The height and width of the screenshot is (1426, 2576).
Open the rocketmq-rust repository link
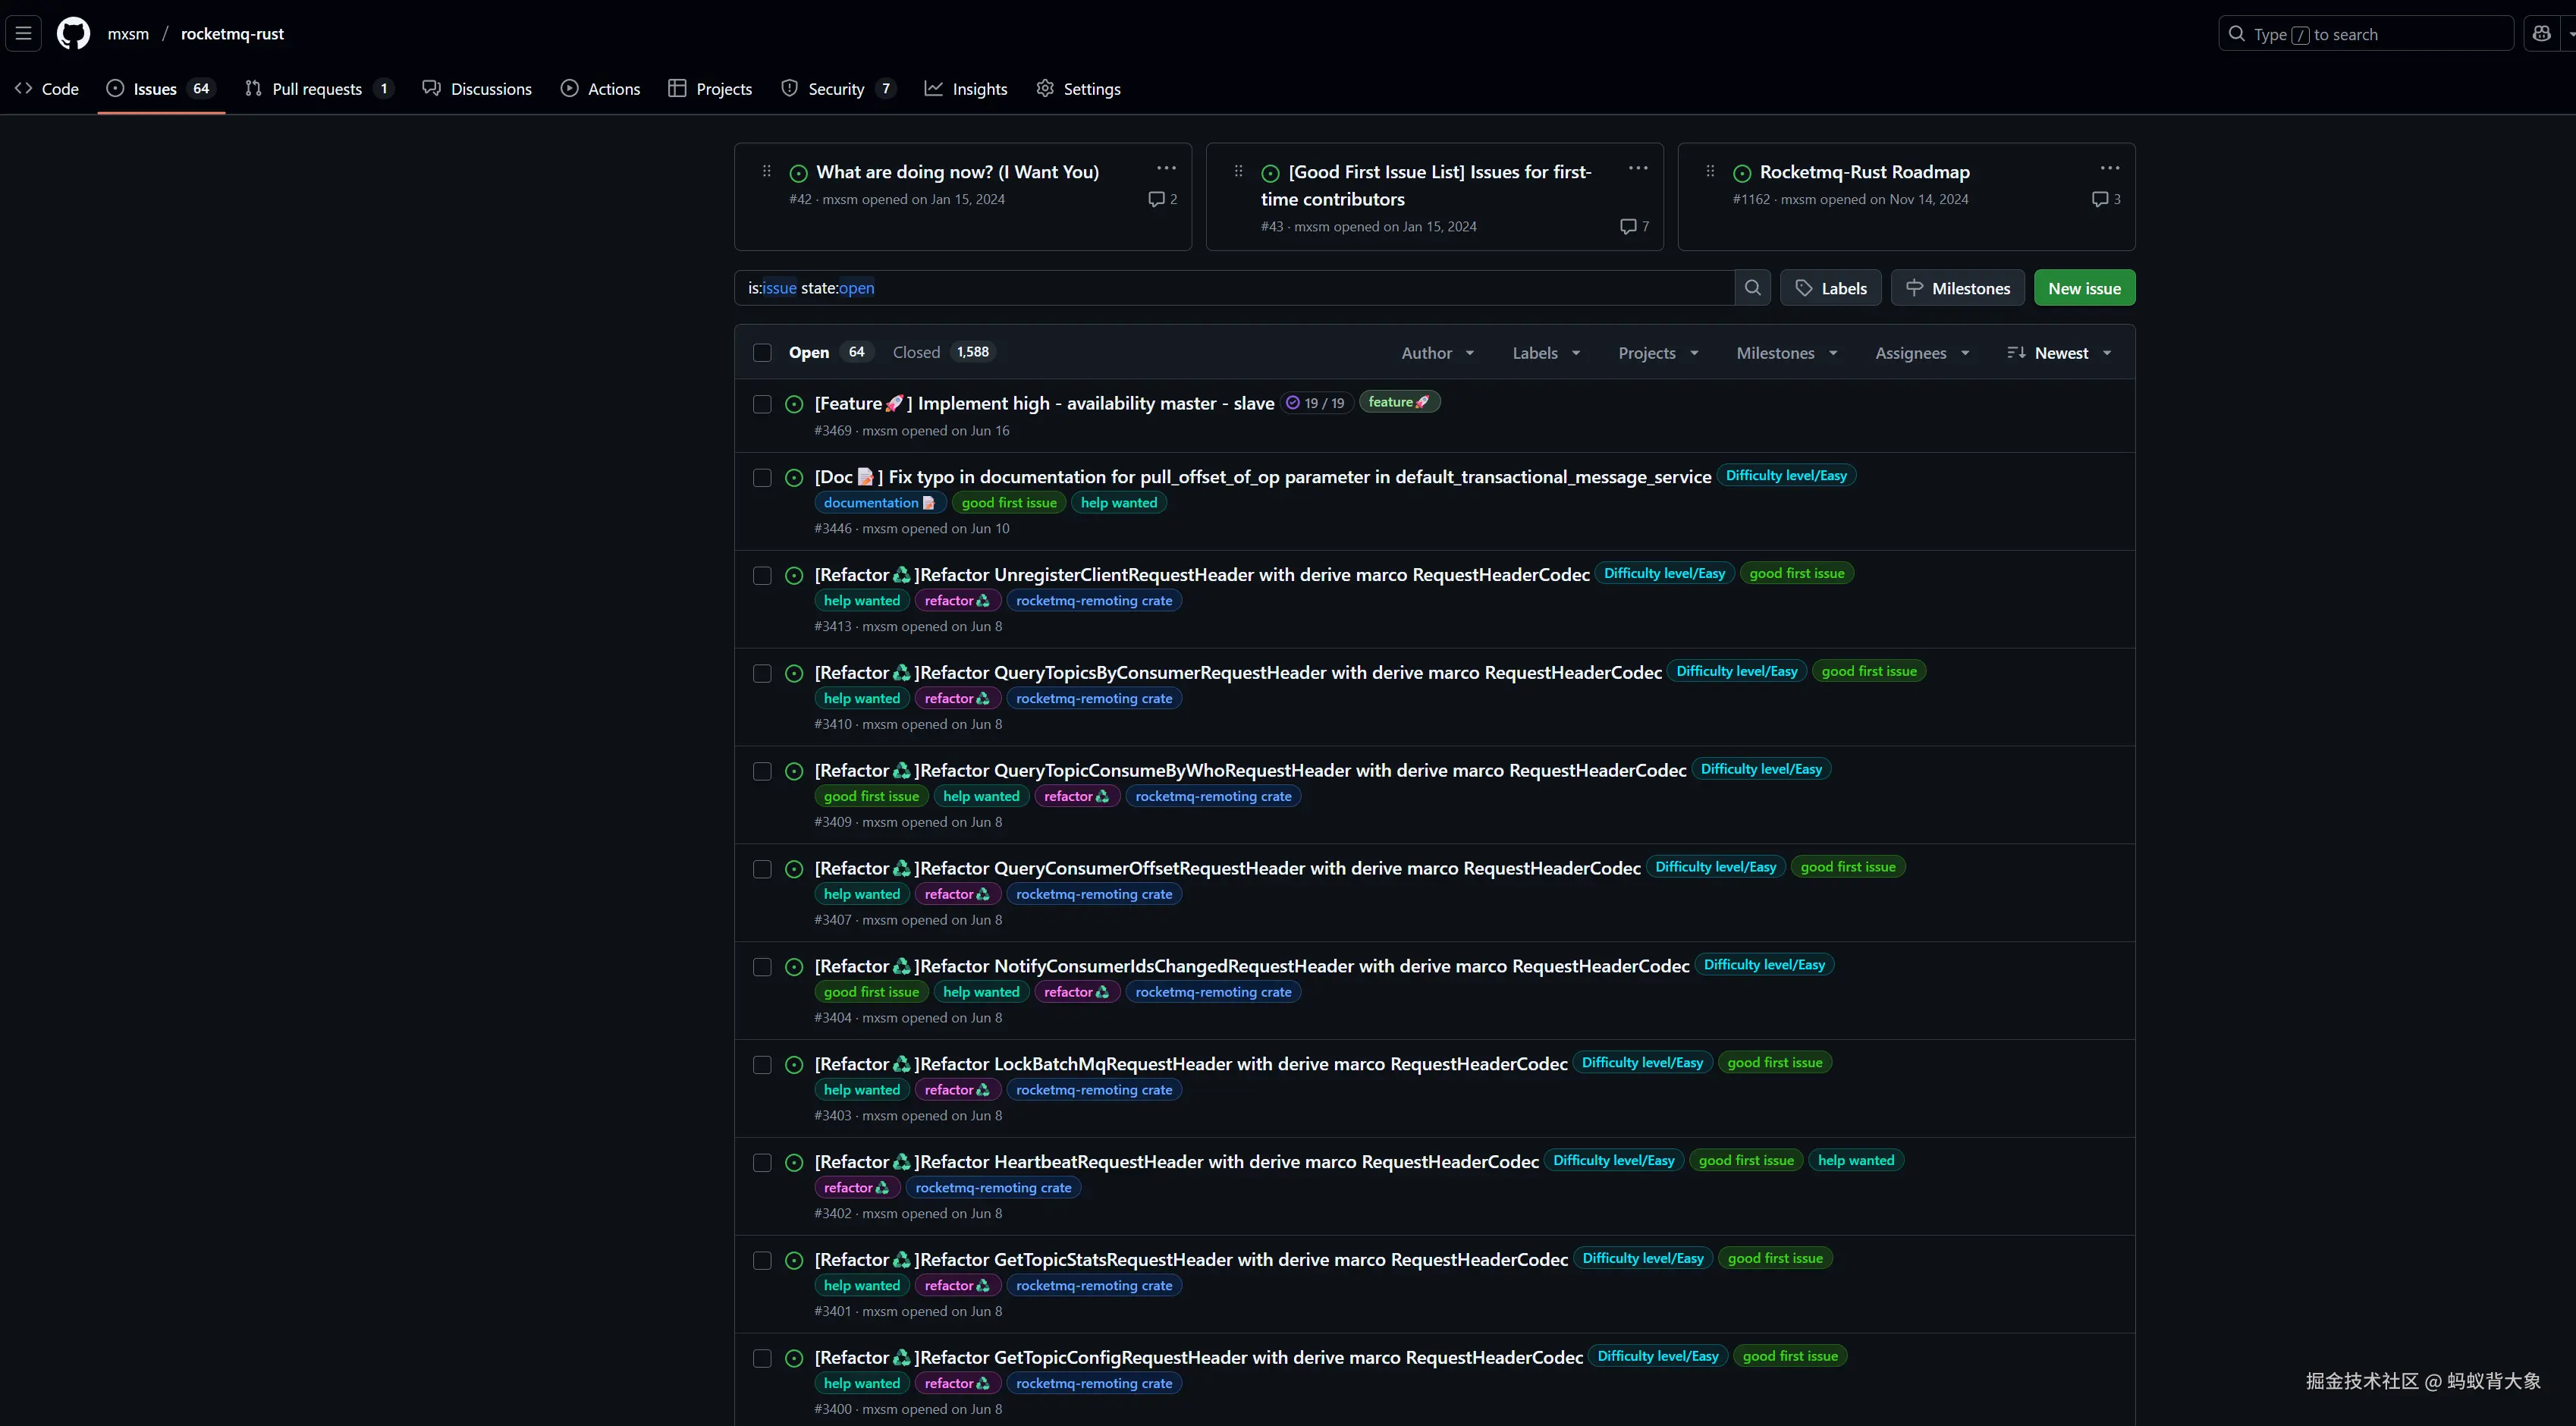pyautogui.click(x=232, y=34)
